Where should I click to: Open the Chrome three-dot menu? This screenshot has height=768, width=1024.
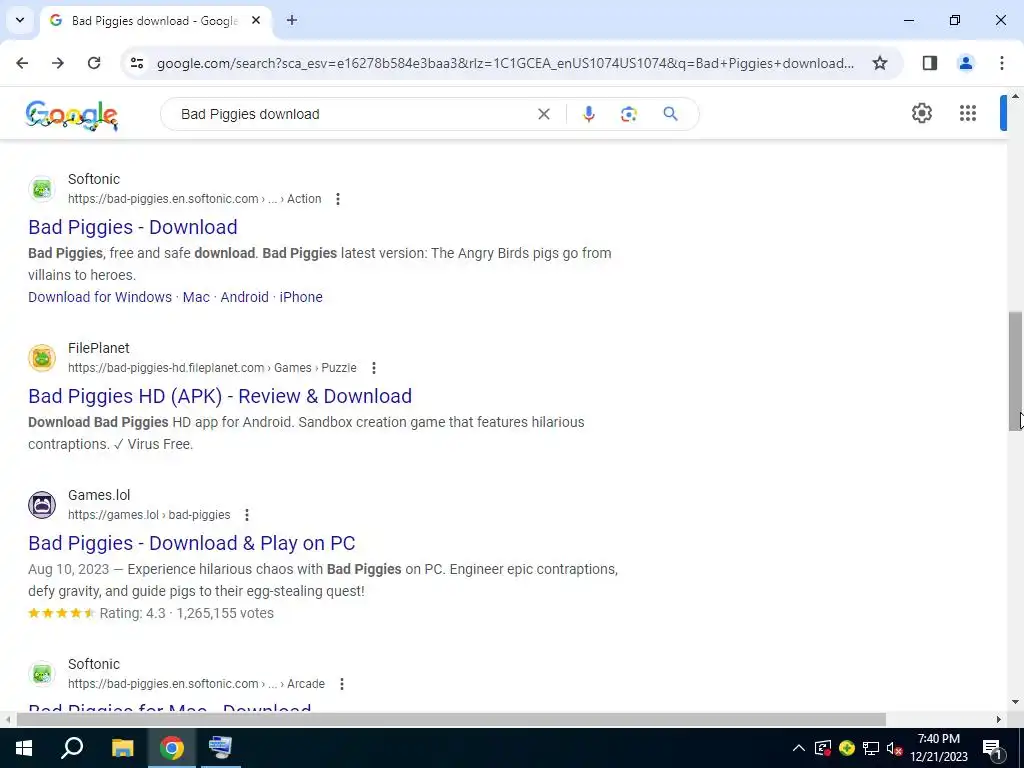coord(1001,63)
